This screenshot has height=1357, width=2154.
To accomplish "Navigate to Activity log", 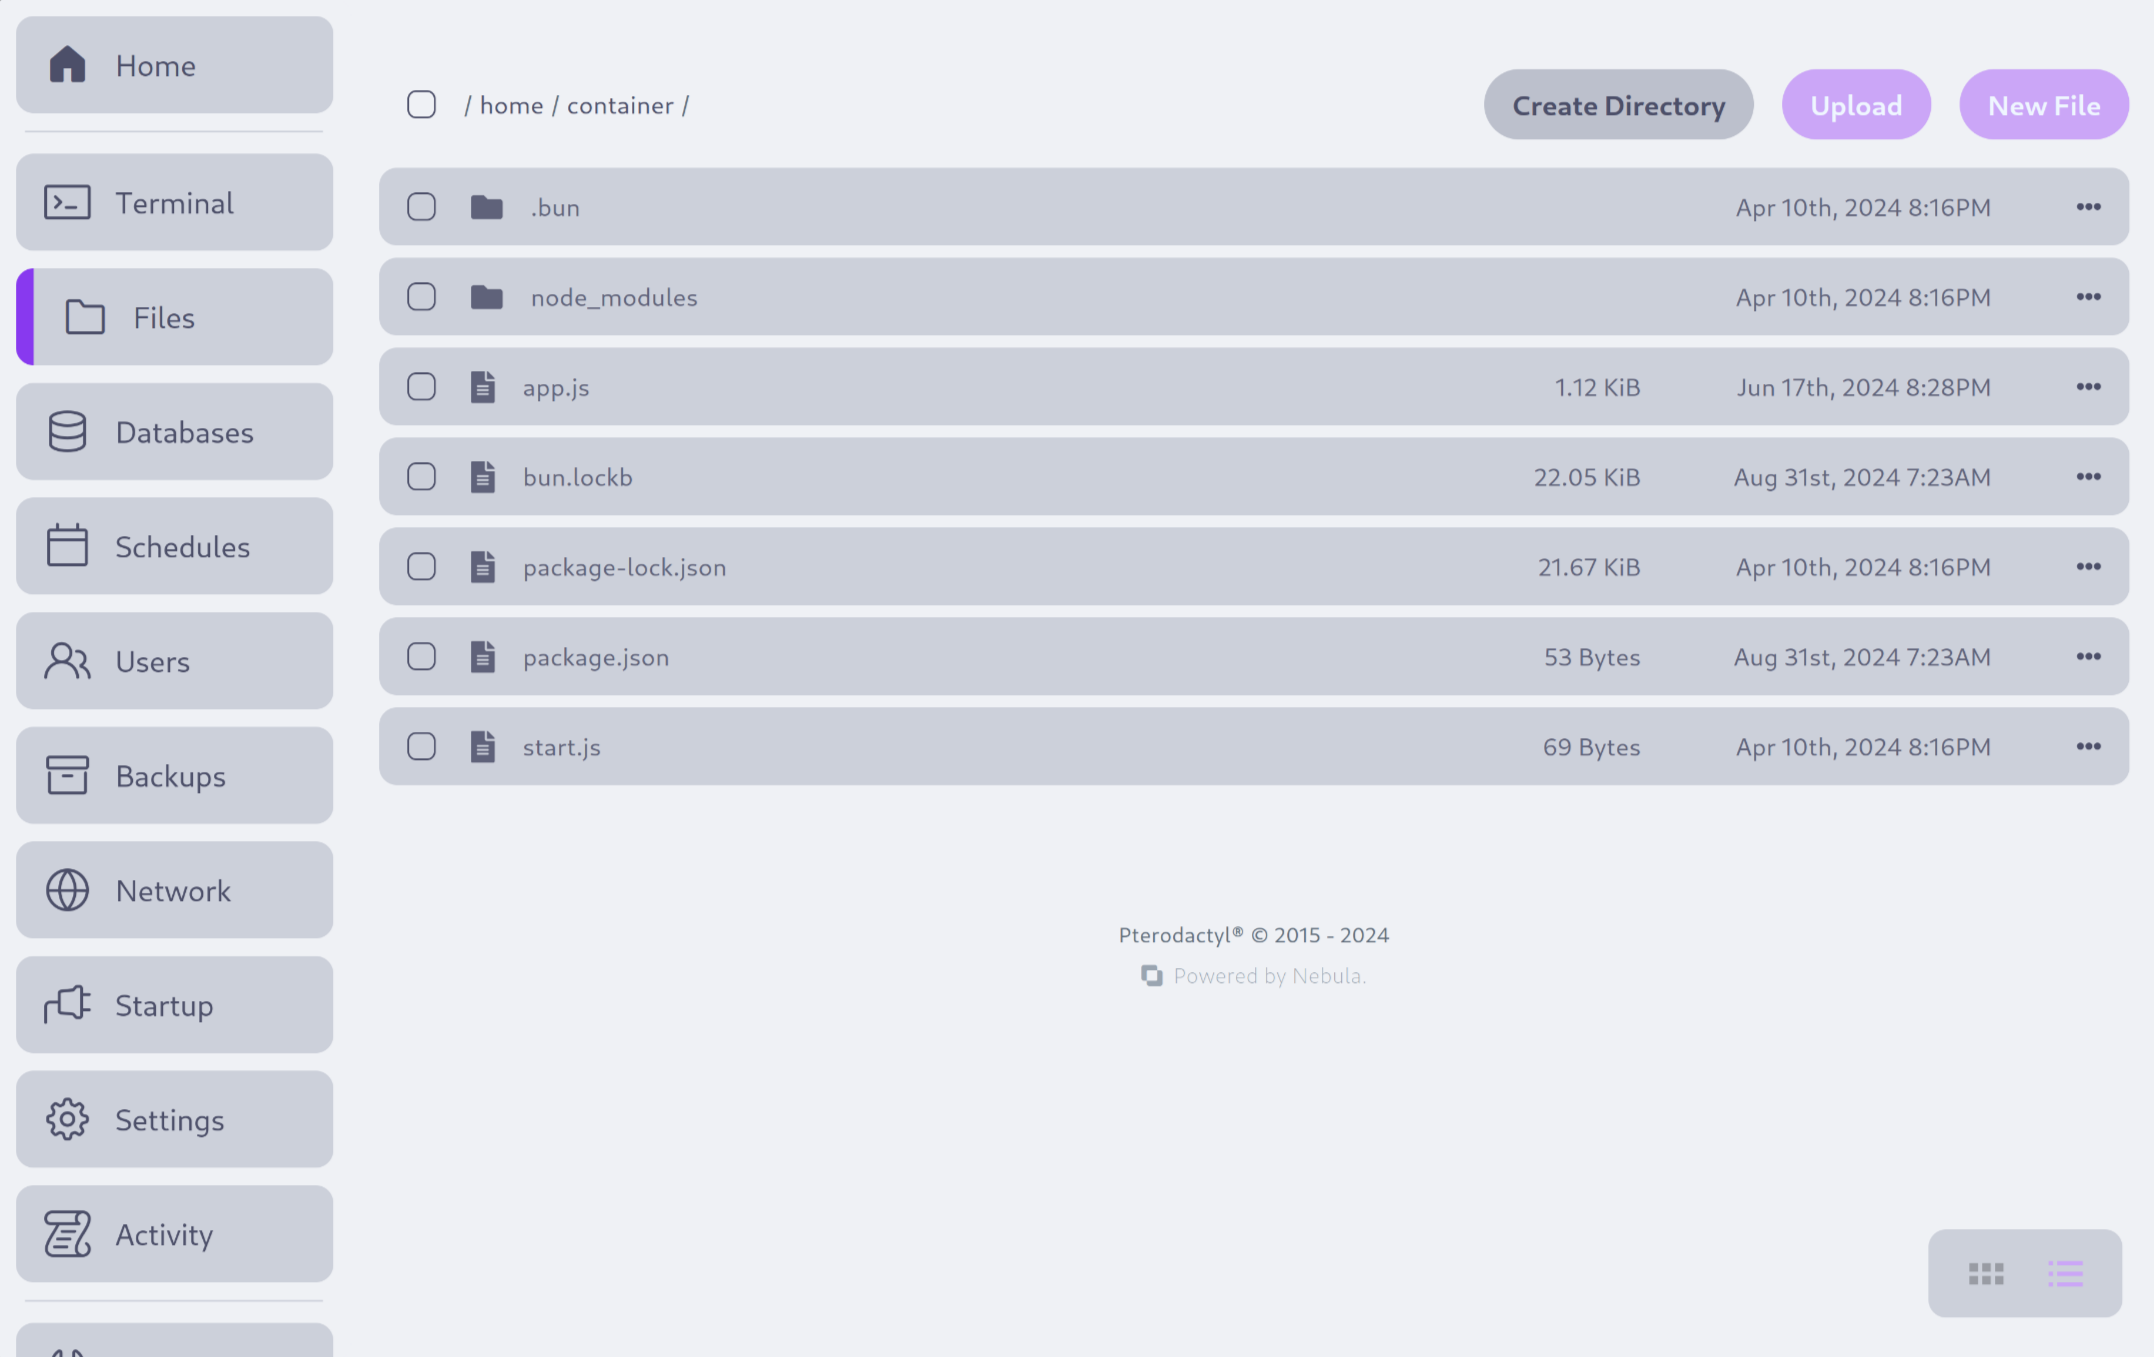I will 174,1233.
